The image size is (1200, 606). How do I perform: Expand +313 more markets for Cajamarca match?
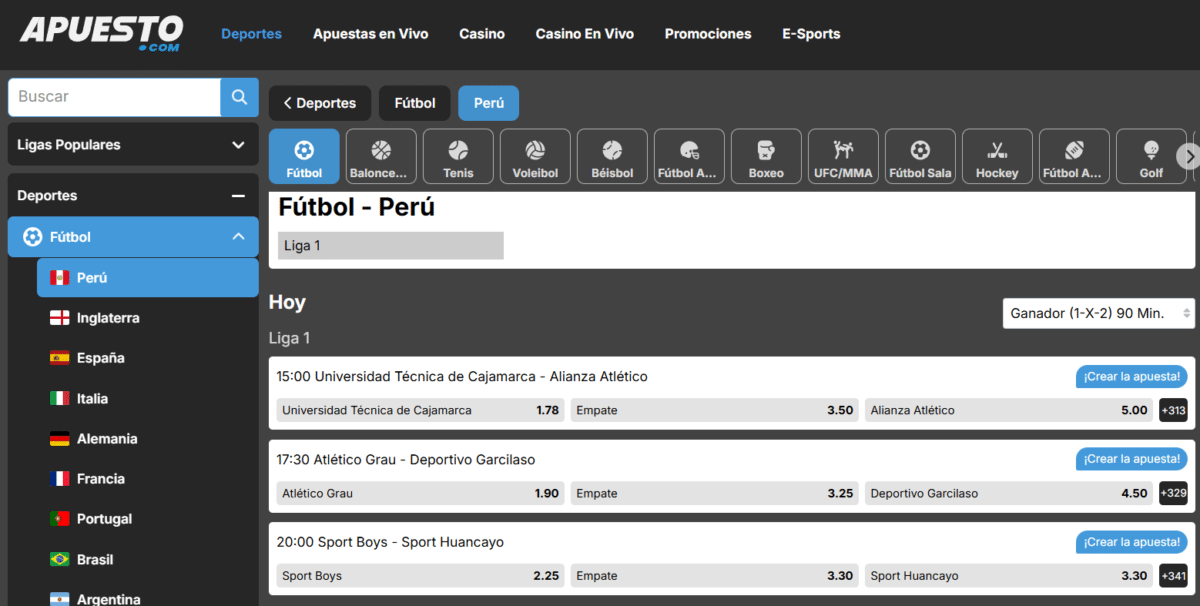tap(1173, 410)
